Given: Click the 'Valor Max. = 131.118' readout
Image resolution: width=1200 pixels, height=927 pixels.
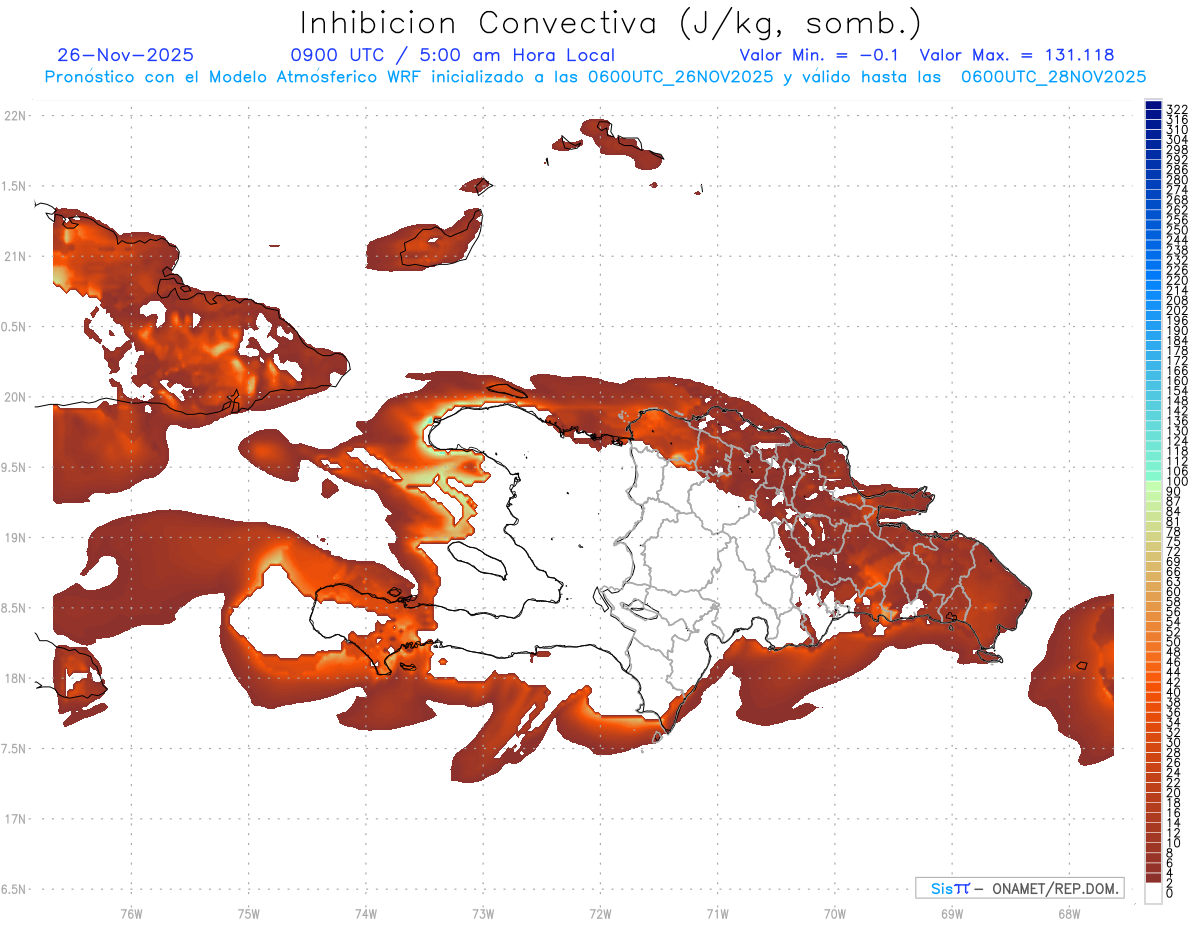Looking at the screenshot, I should (x=1017, y=55).
